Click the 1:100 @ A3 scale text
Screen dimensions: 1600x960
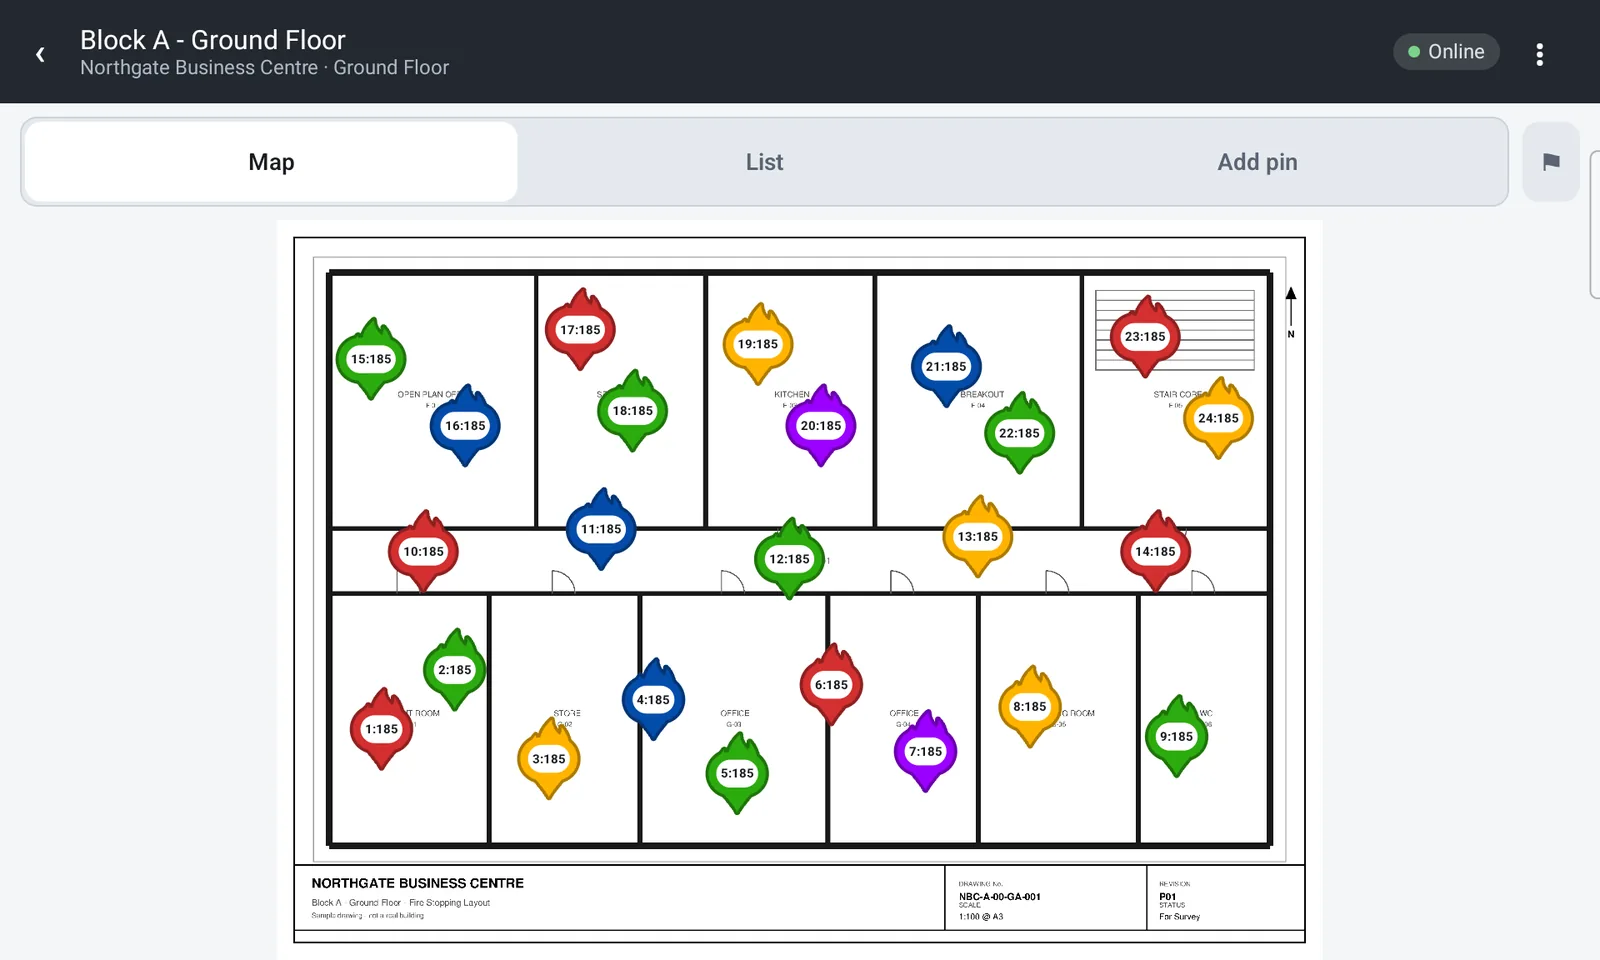(x=980, y=916)
